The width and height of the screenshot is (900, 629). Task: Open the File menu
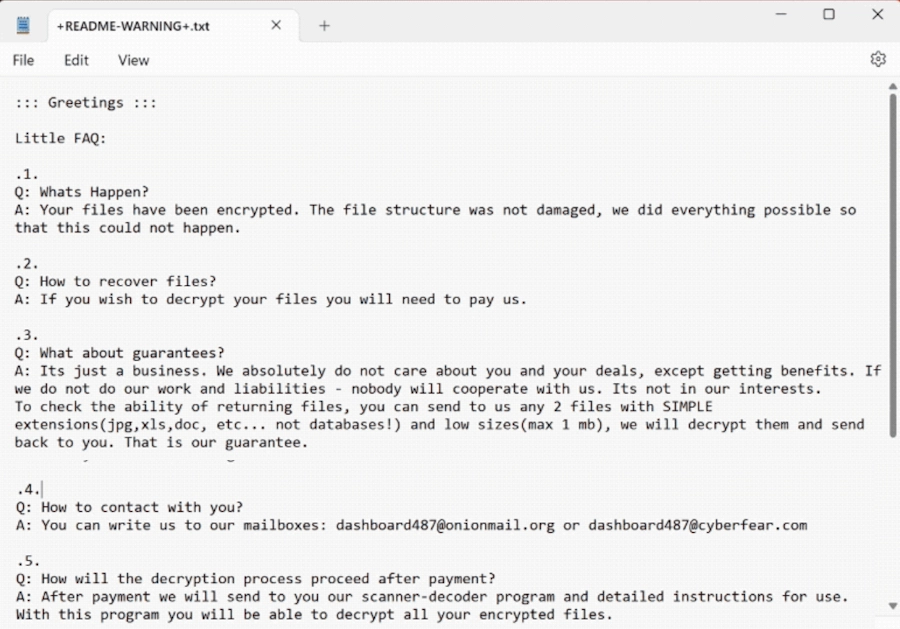tap(23, 60)
